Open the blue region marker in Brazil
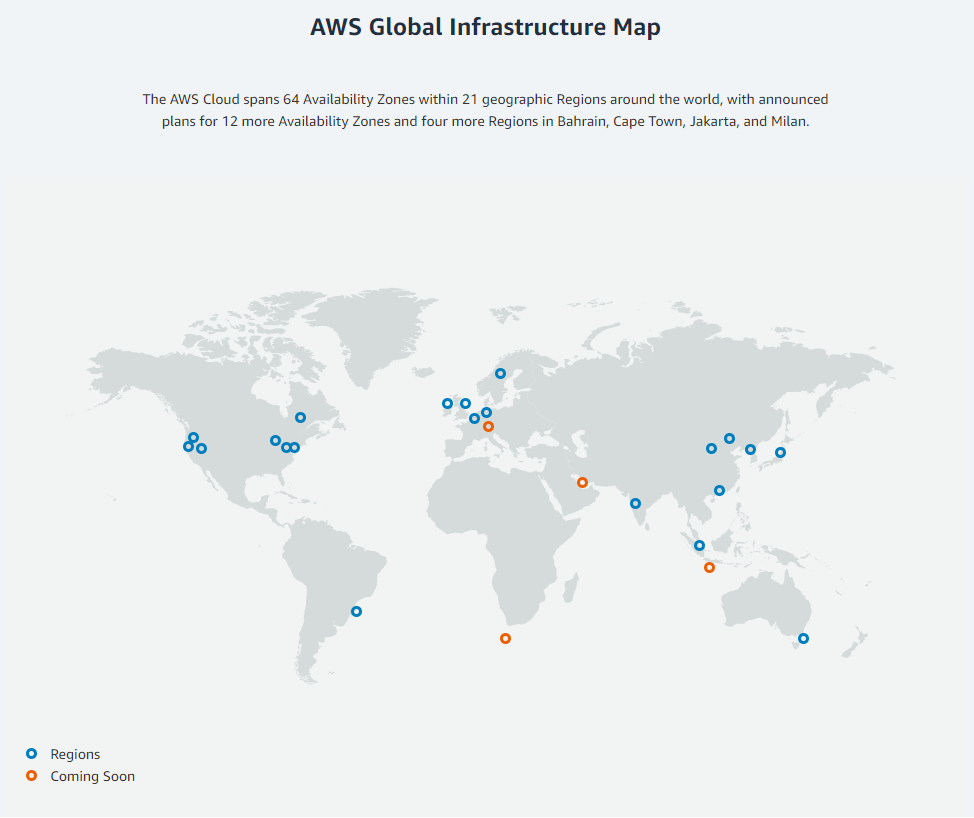The image size is (974, 818). [x=356, y=611]
